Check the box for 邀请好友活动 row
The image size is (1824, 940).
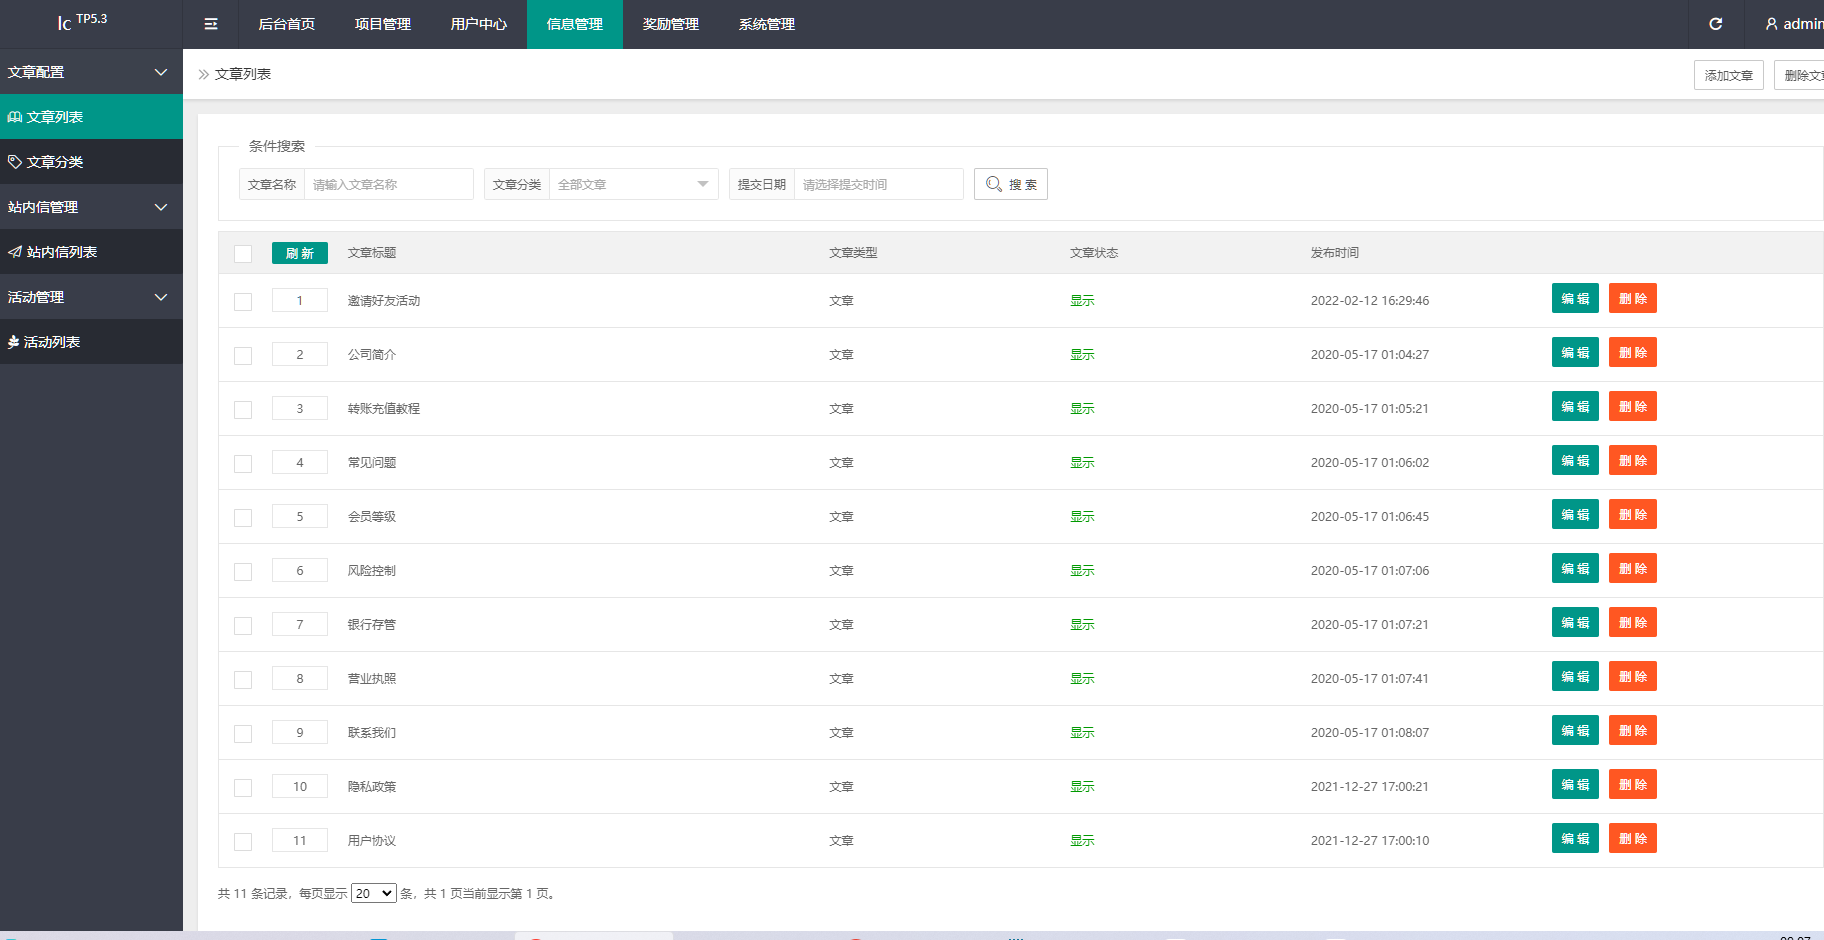[243, 302]
